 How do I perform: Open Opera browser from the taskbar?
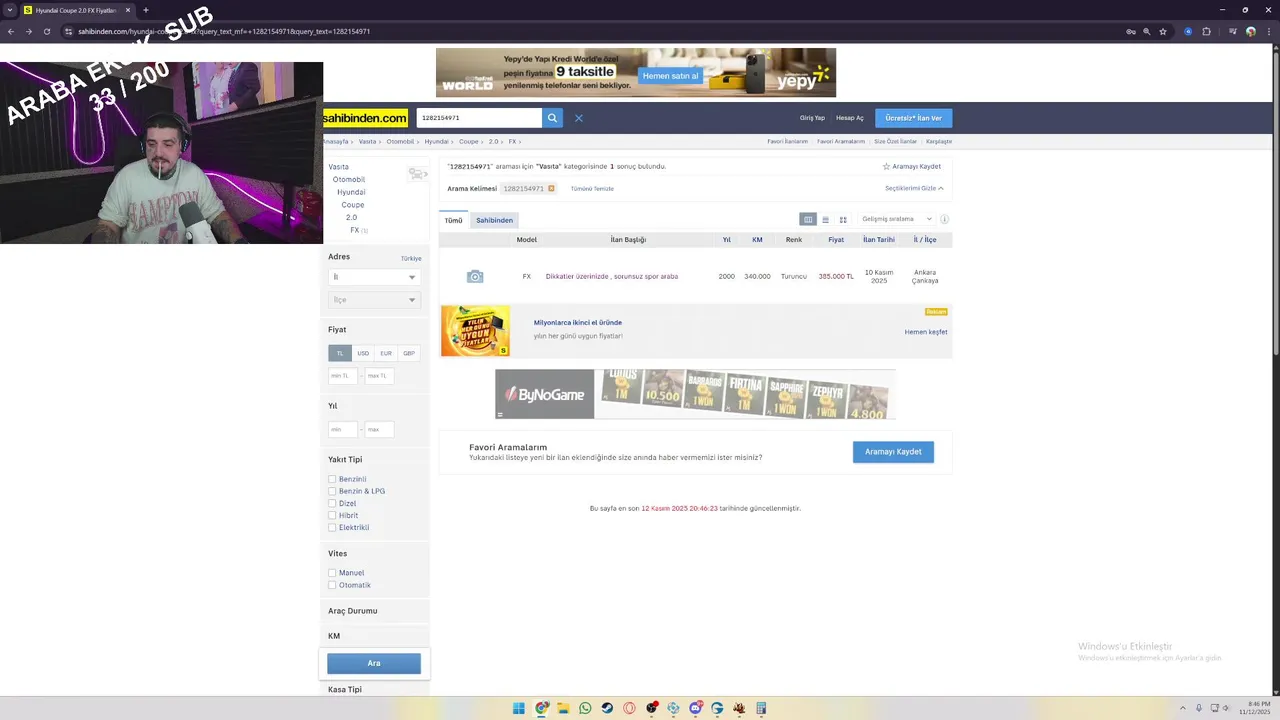pos(629,708)
